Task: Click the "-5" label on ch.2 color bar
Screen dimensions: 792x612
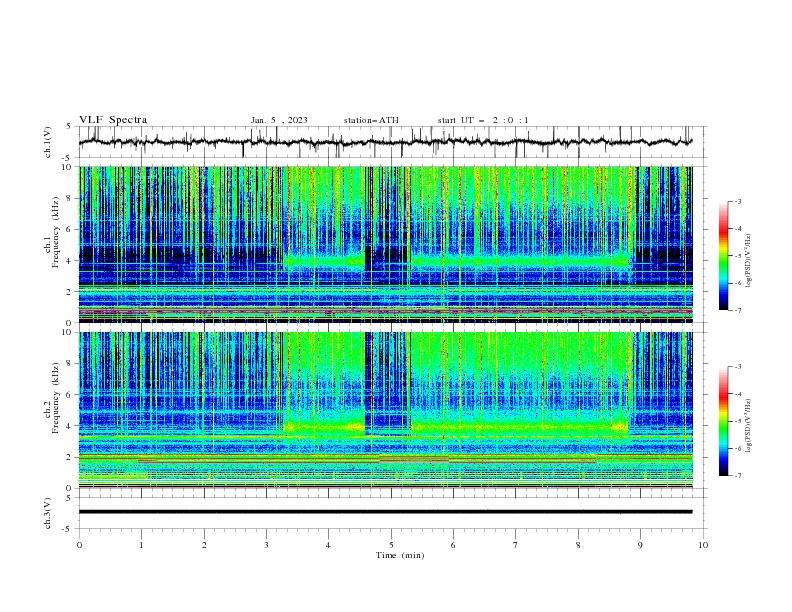Action: 738,421
